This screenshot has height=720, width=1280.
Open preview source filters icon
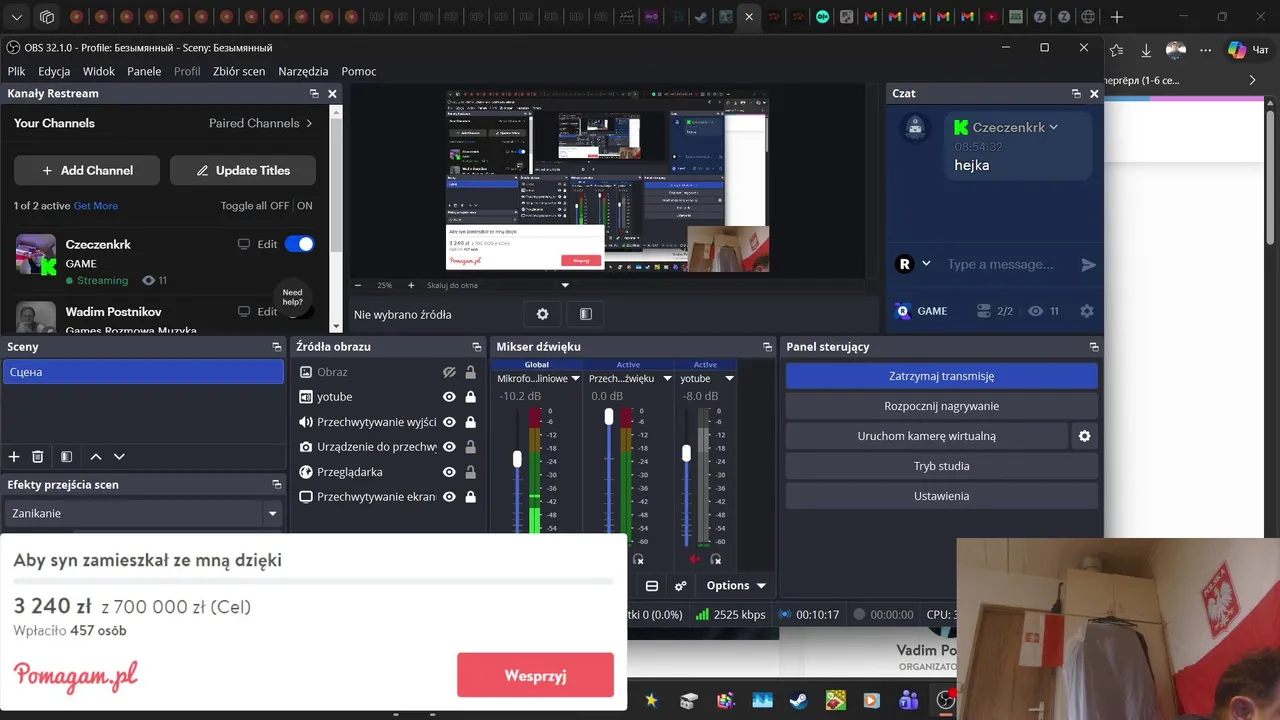coord(586,314)
